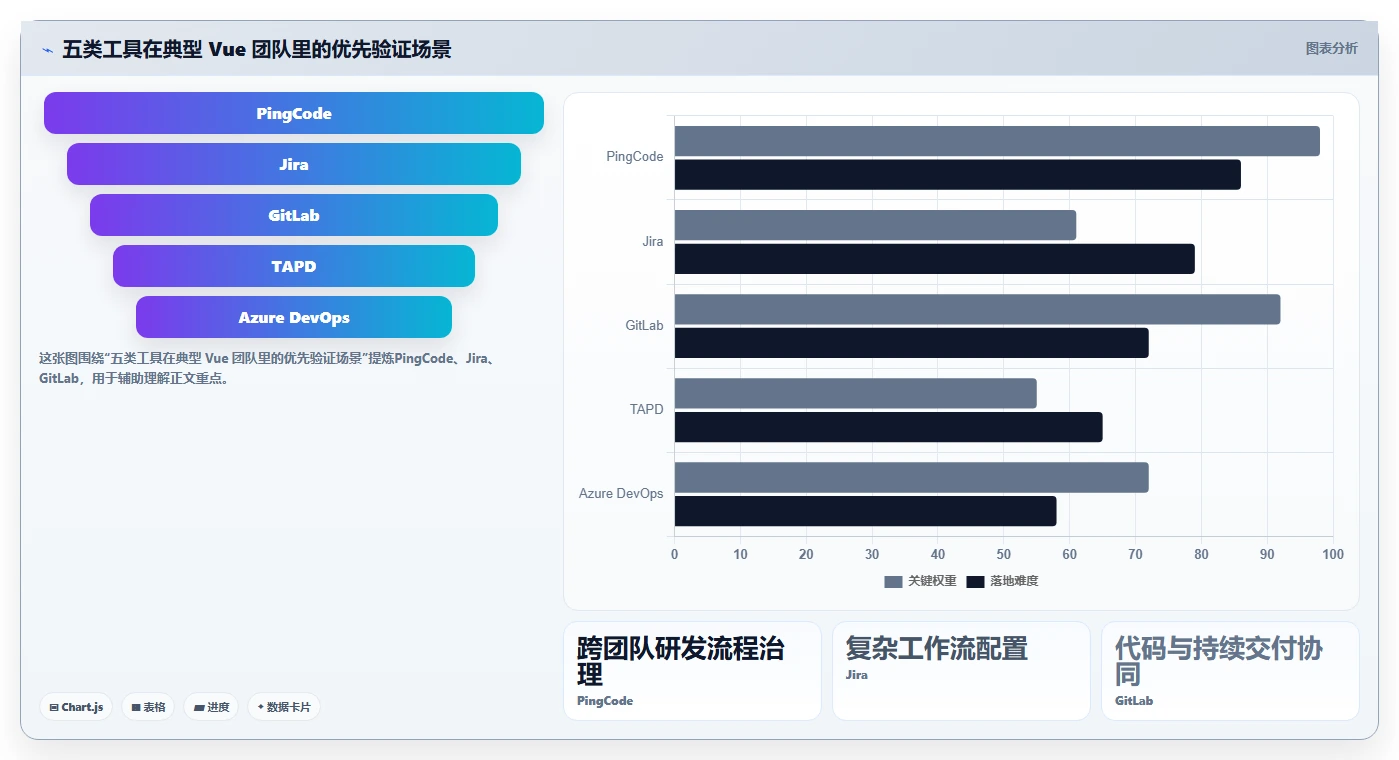This screenshot has width=1399, height=760.
Task: Click TAPD's 关键权重 gray bar
Action: click(x=856, y=393)
